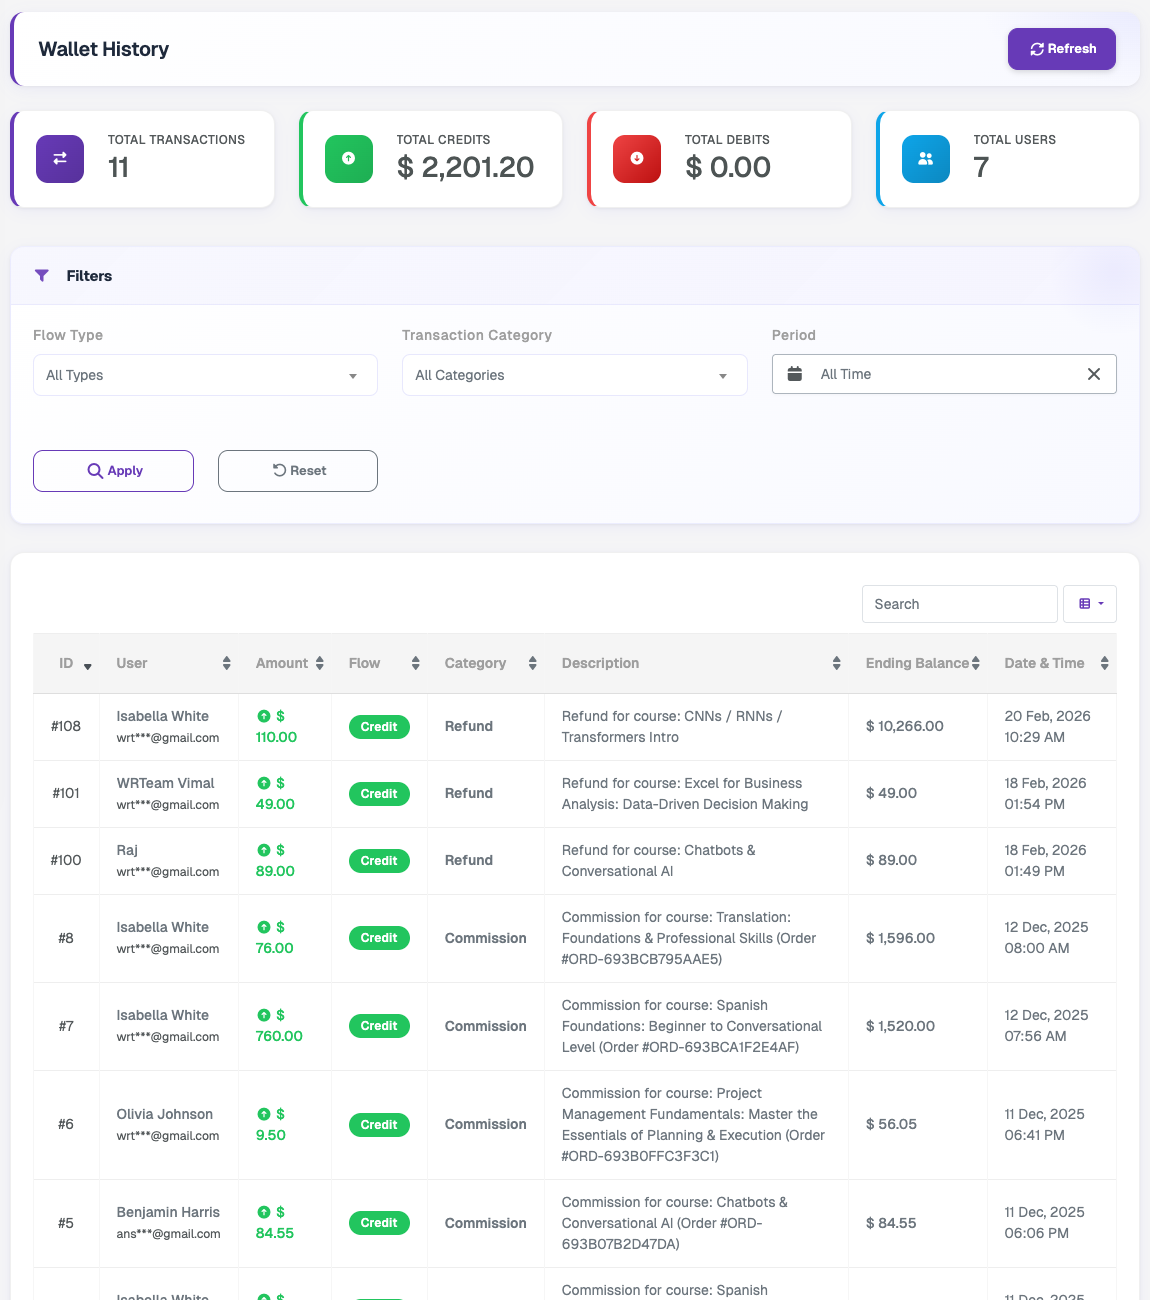This screenshot has height=1300, width=1150.
Task: Click the calendar icon in Period field
Action: point(795,374)
